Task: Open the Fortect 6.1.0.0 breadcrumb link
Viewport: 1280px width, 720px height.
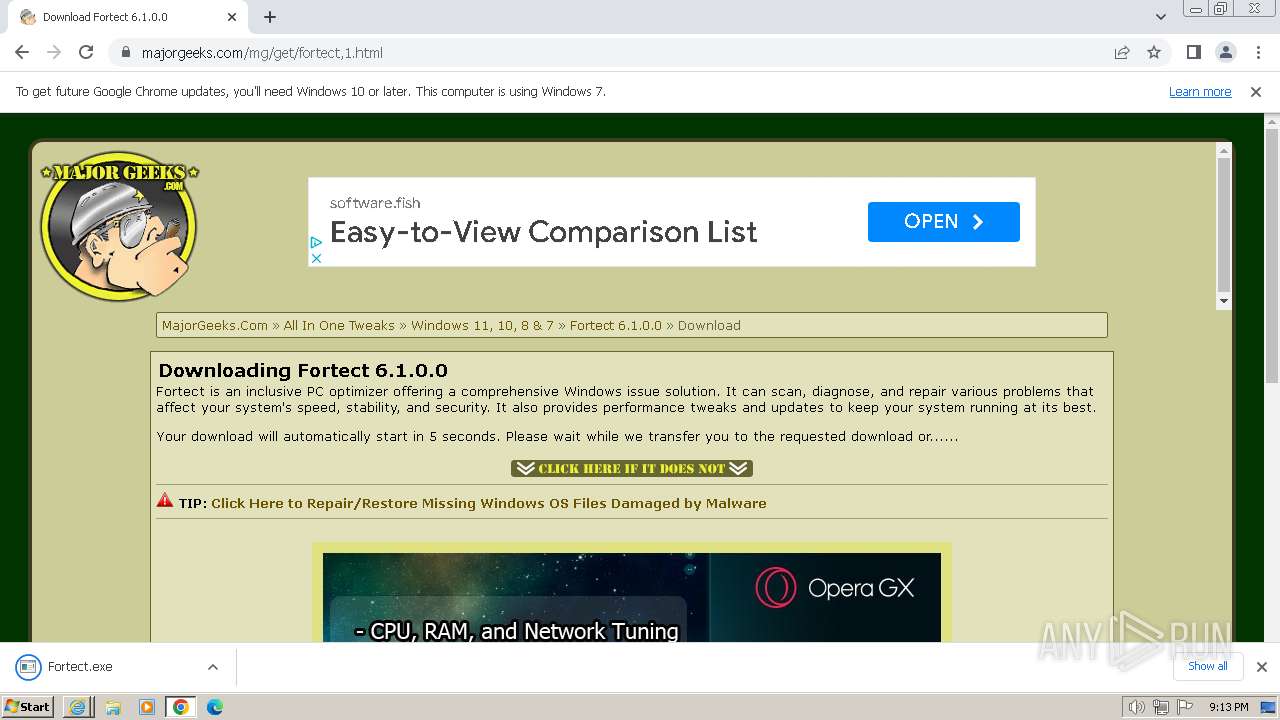Action: (616, 325)
